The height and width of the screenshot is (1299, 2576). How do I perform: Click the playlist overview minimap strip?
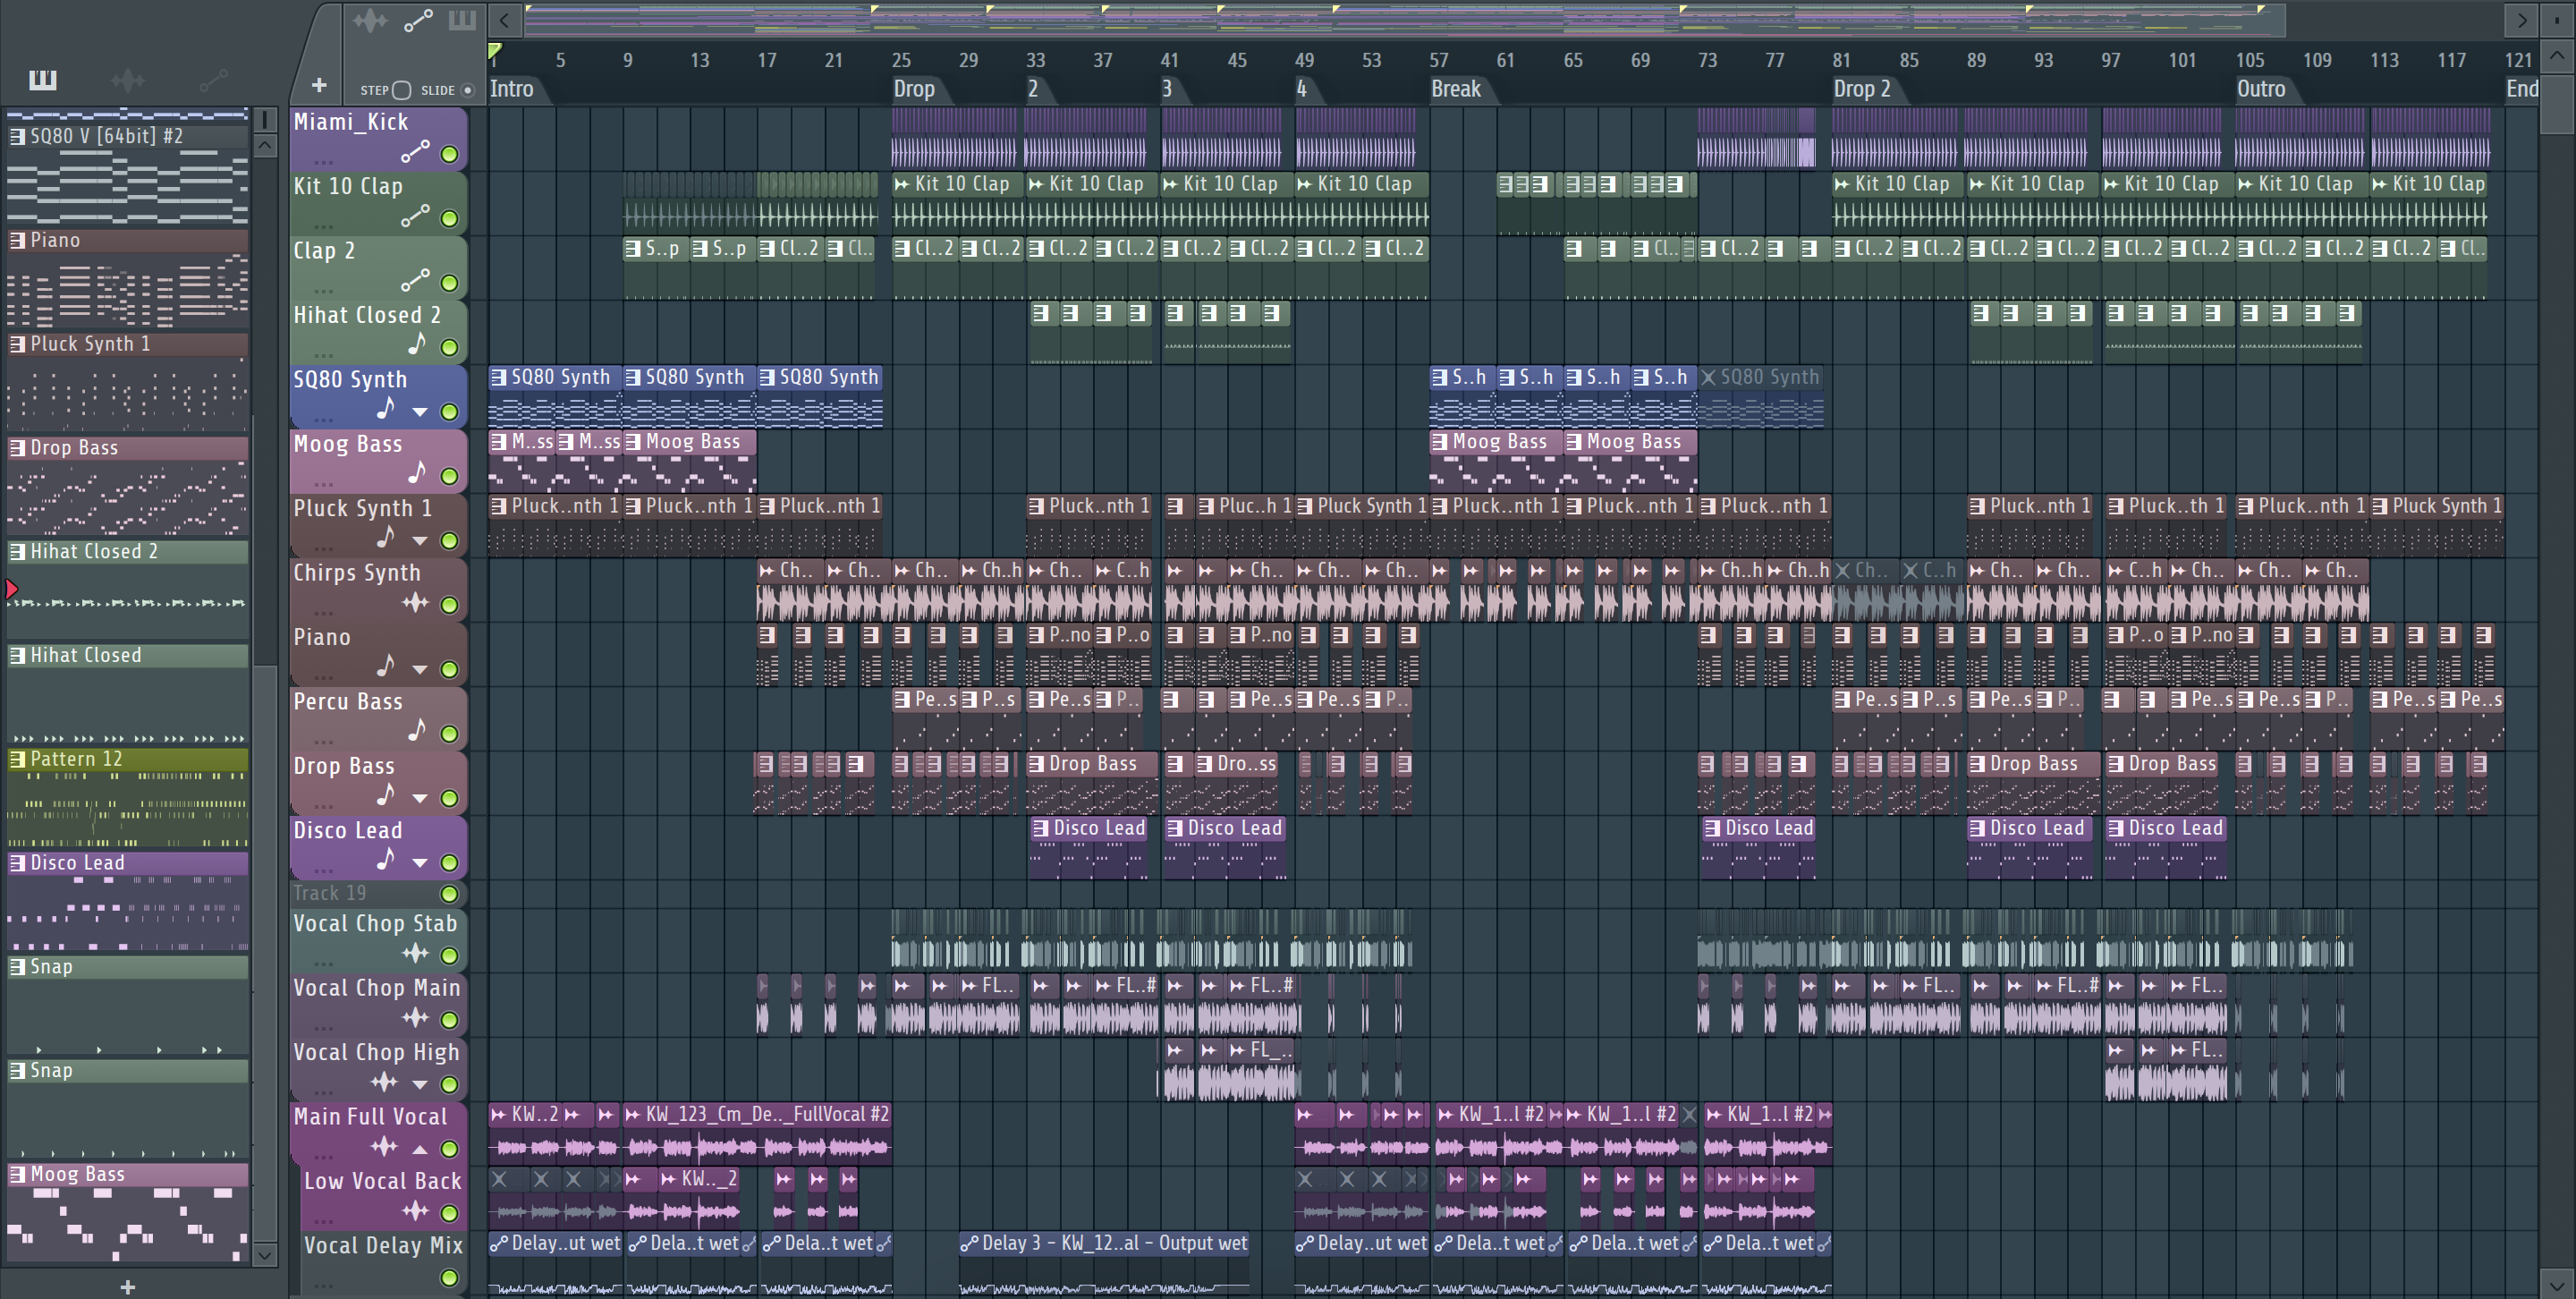click(1405, 20)
